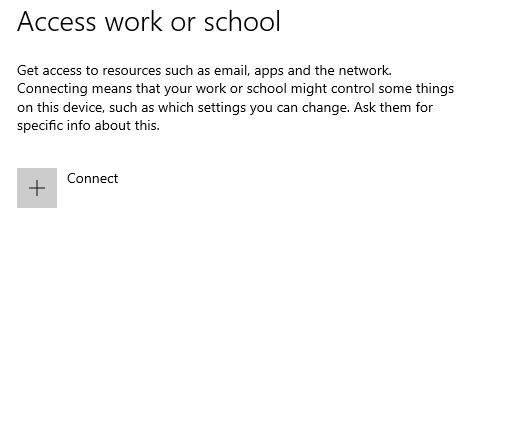Image resolution: width=527 pixels, height=430 pixels.
Task: Click the word 'network.' in the description
Action: tap(365, 71)
